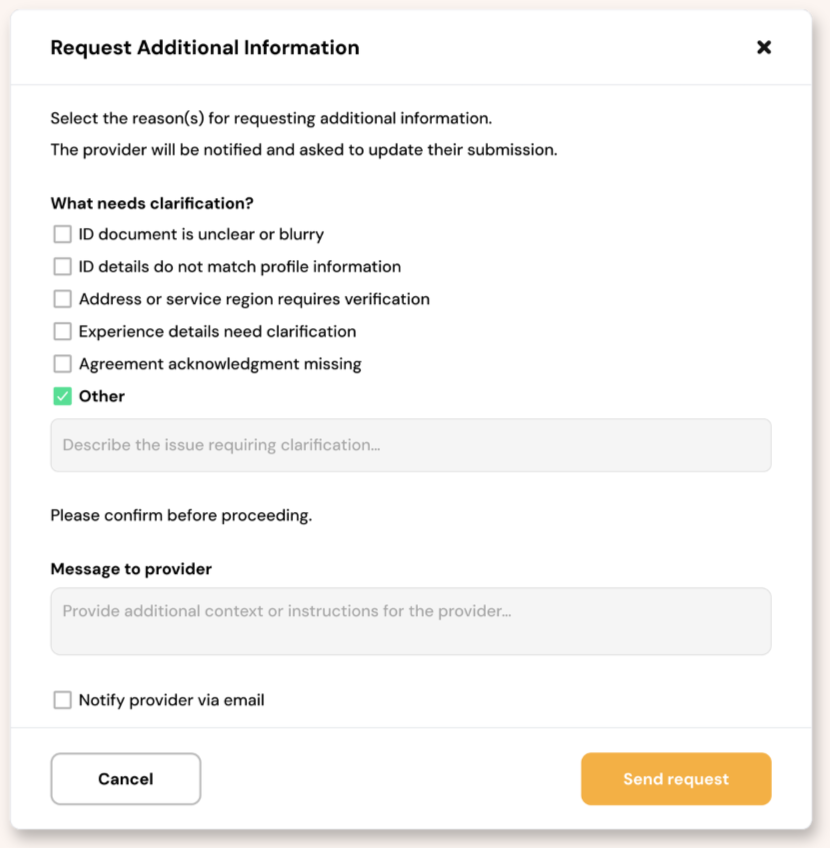Viewport: 830px width, 848px height.
Task: Click the 'ID details do not match profile information' label
Action: [240, 267]
